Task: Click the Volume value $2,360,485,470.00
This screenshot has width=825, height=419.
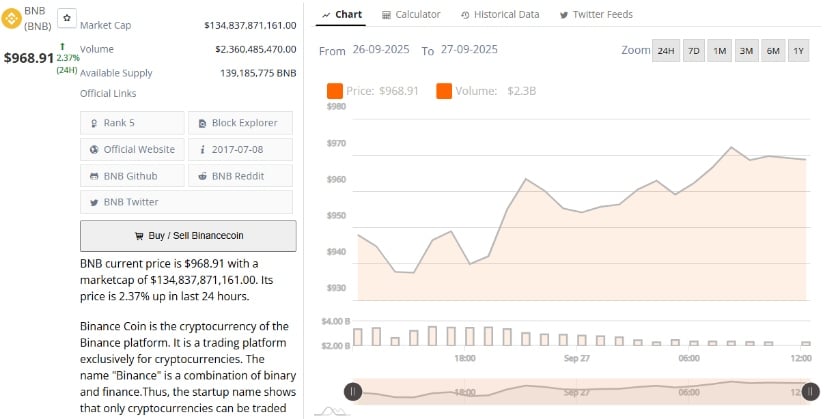Action: click(x=255, y=49)
